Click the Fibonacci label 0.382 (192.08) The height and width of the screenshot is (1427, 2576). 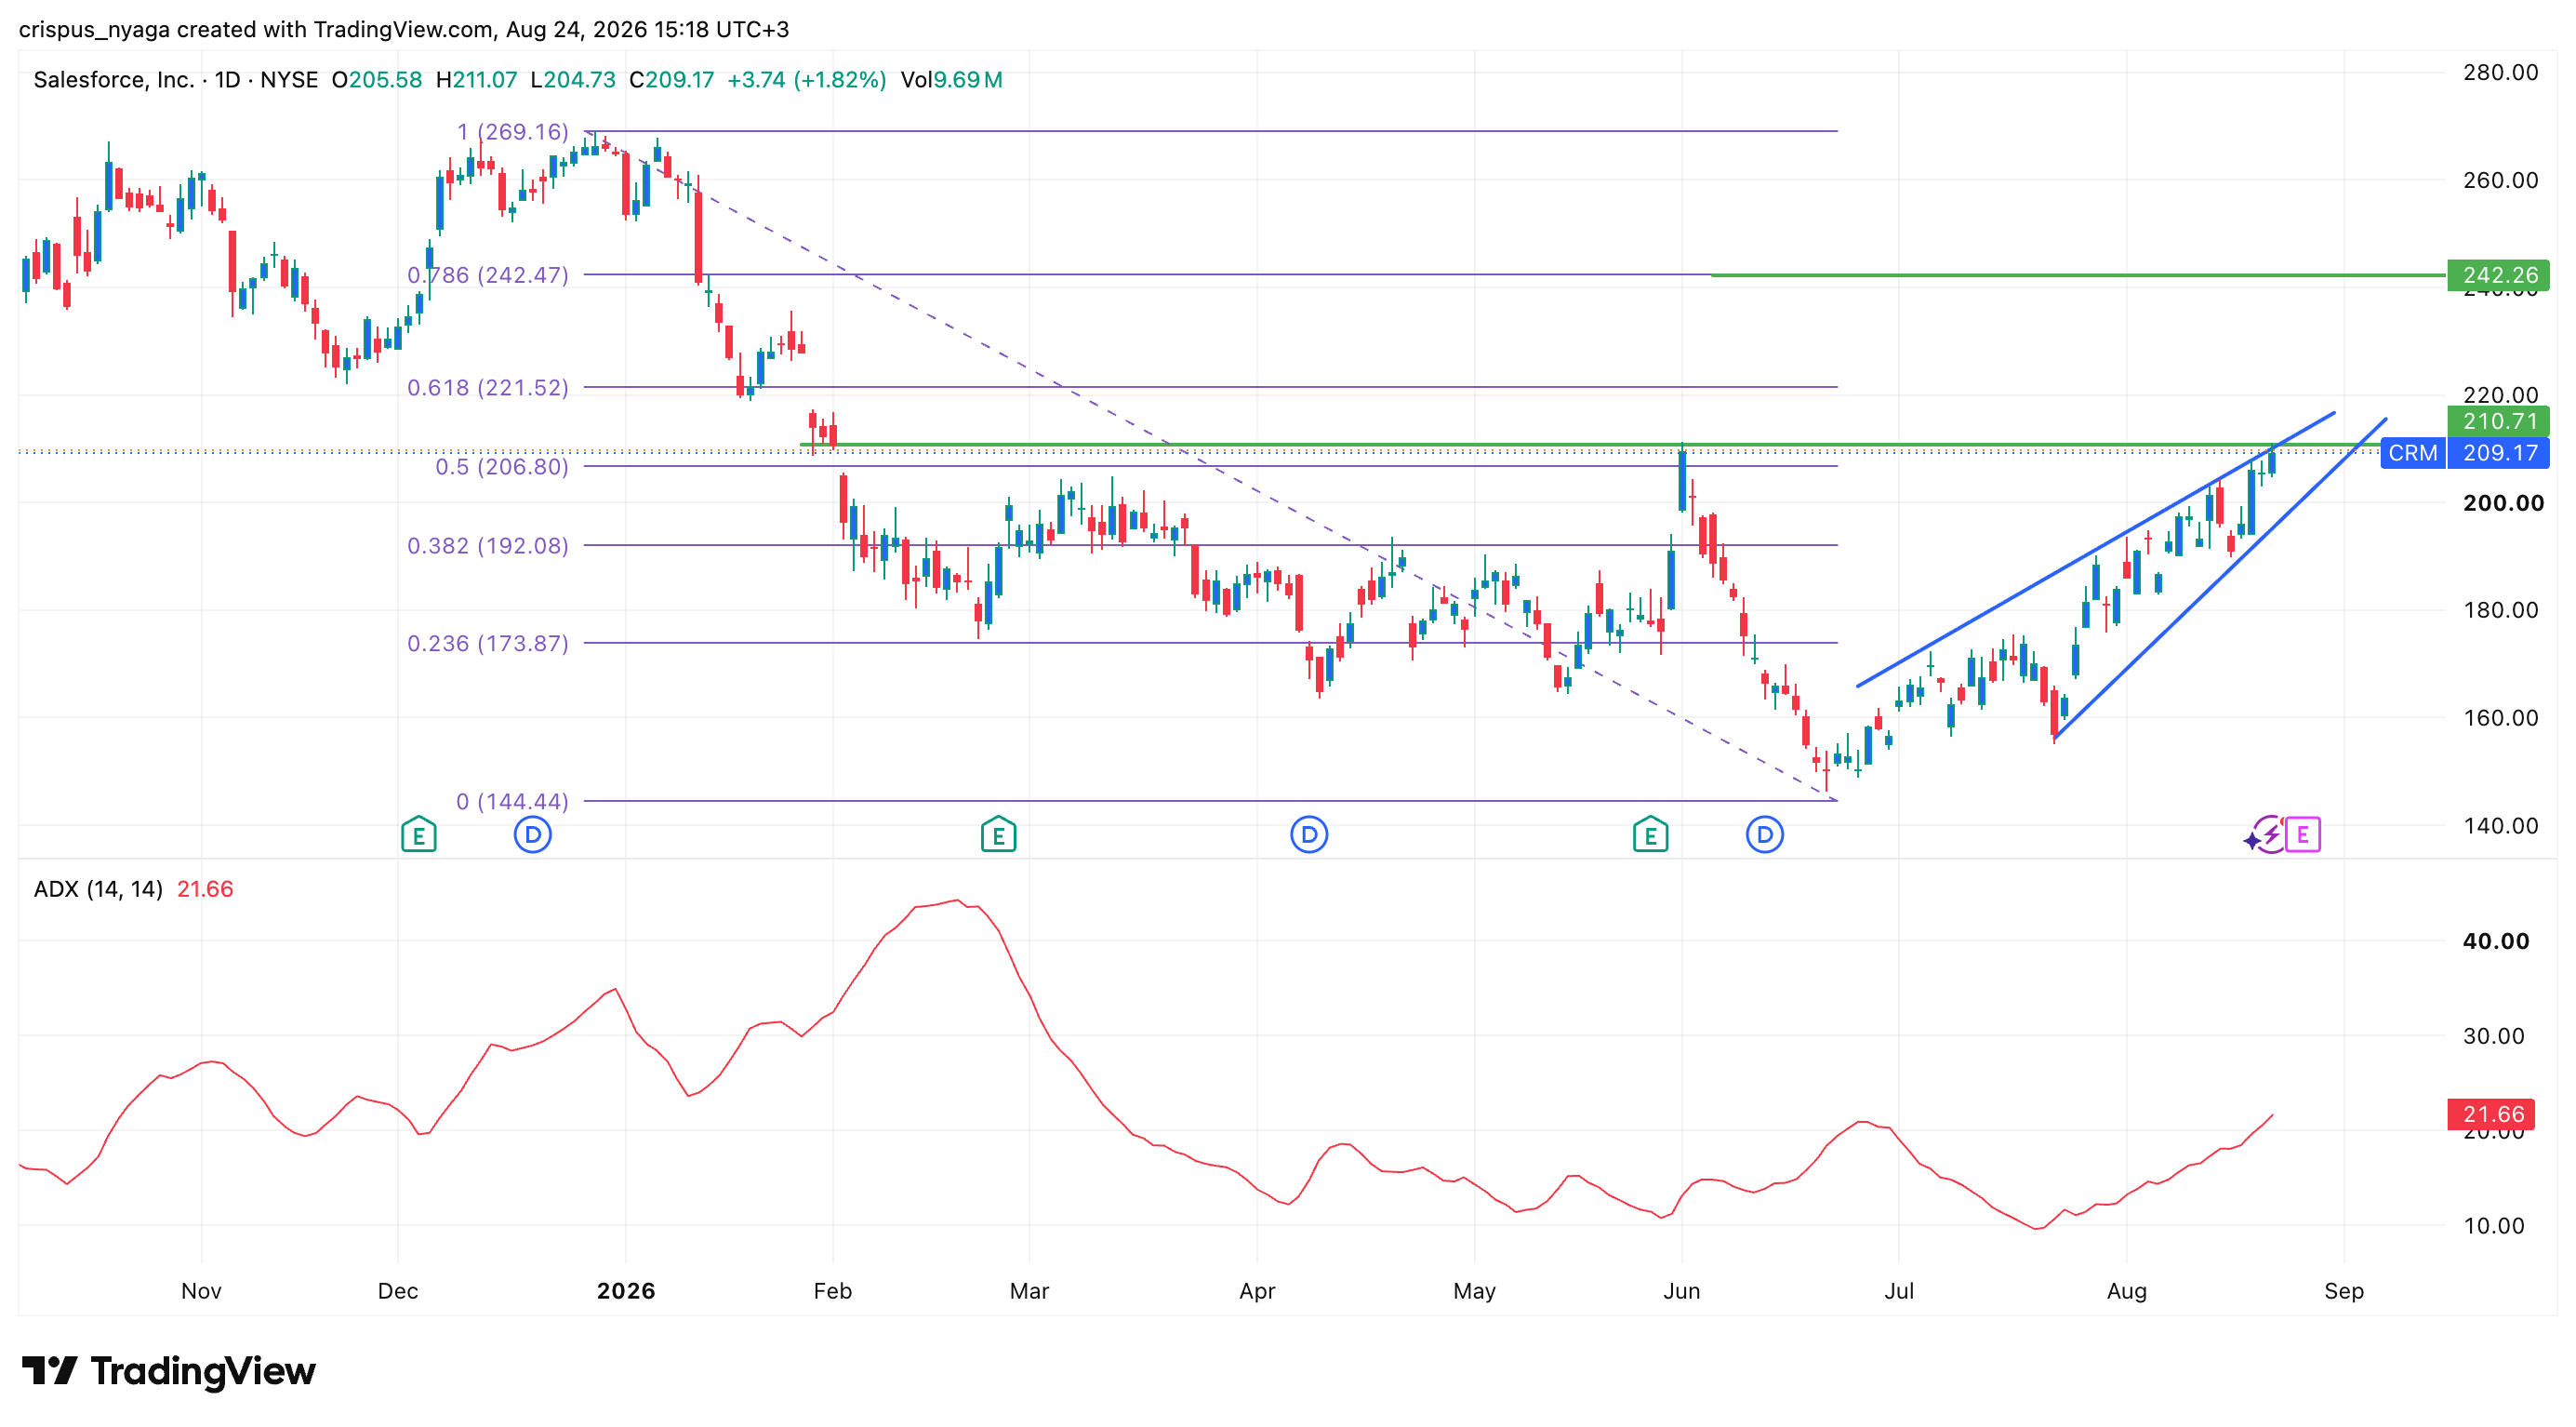click(488, 545)
